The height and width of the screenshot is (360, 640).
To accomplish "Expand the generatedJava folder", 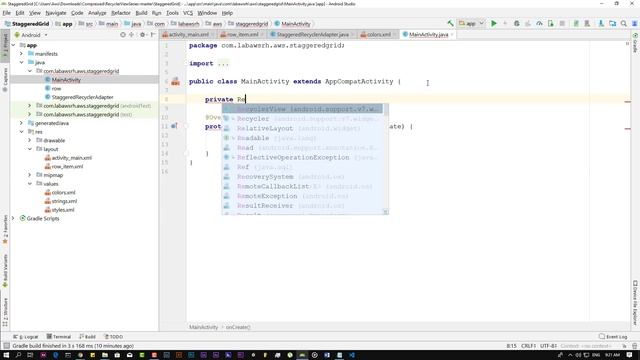I will point(21,123).
